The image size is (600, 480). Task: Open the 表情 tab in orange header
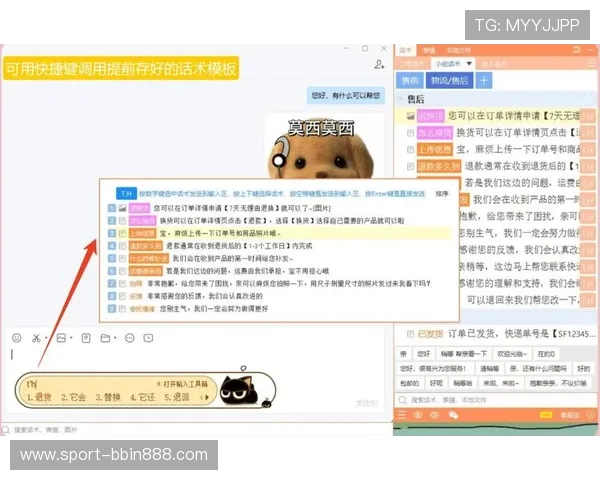coord(429,50)
